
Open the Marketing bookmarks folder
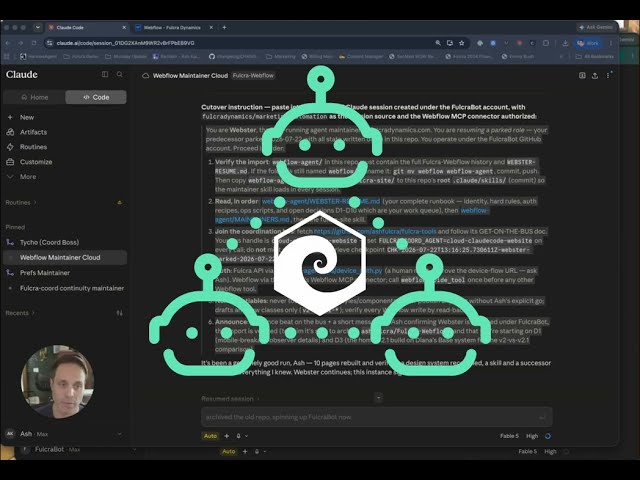click(281, 56)
